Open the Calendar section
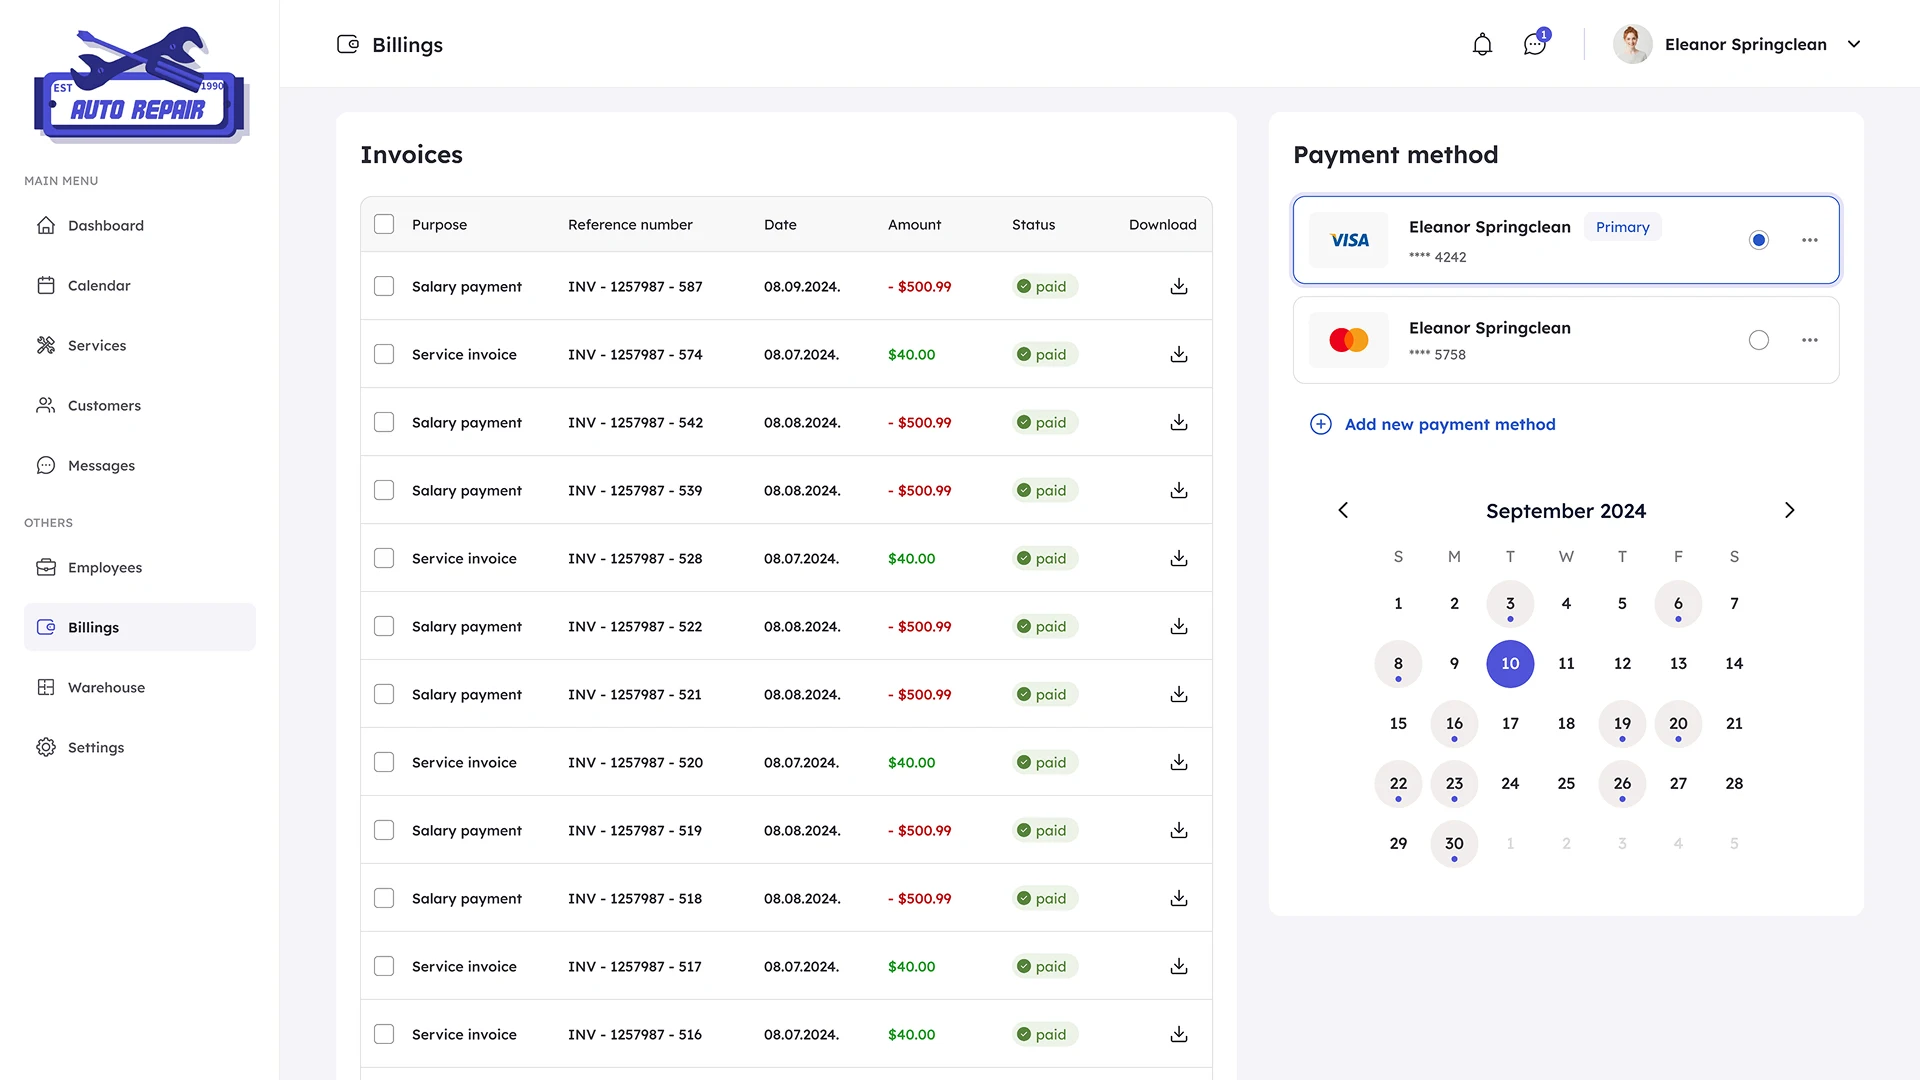Screen dimensions: 1920x1080 pyautogui.click(x=98, y=285)
